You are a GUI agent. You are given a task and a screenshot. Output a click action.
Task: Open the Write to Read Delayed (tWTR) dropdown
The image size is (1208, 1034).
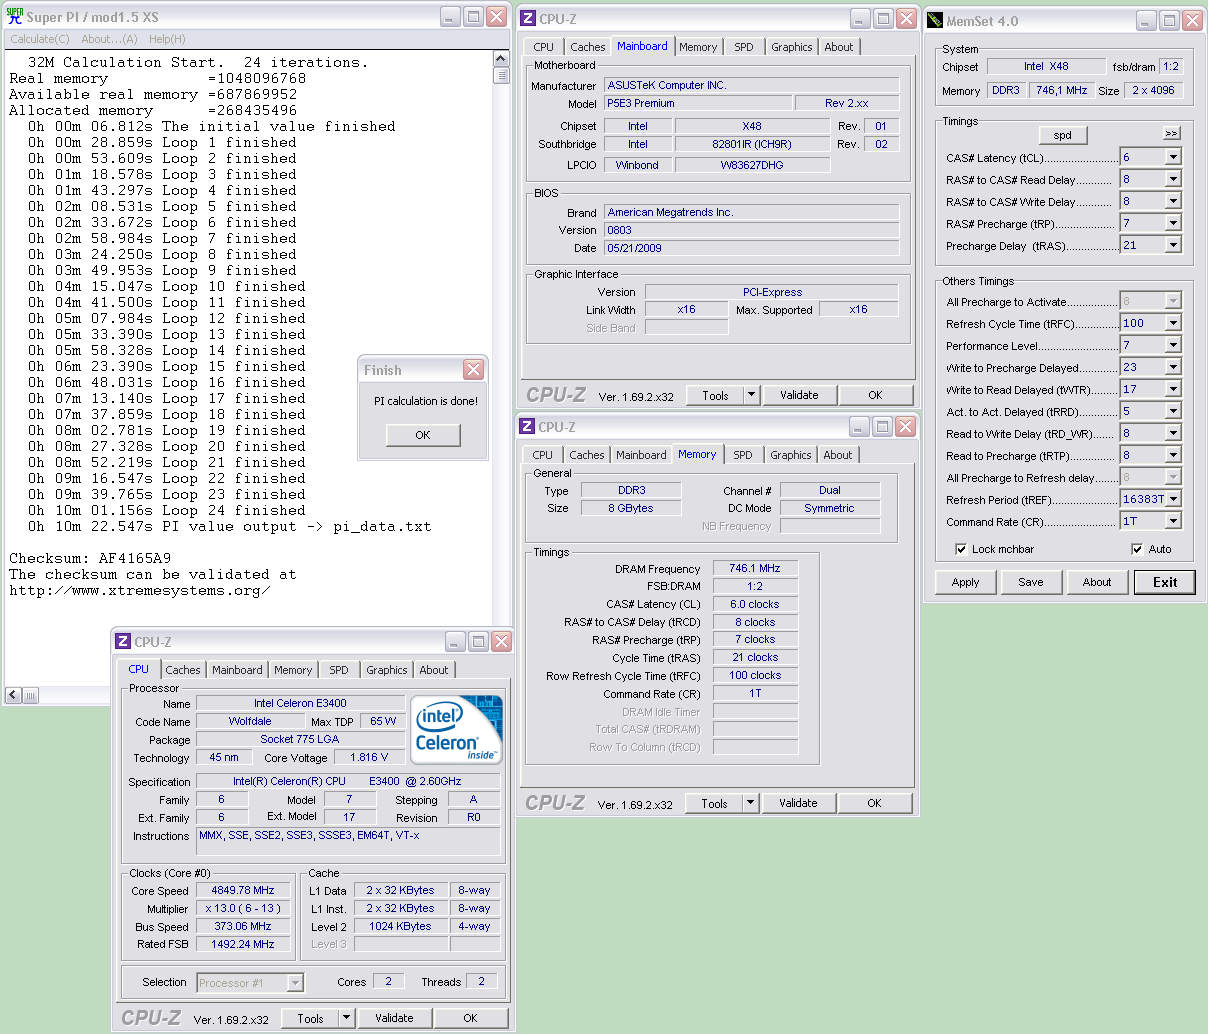[1173, 389]
